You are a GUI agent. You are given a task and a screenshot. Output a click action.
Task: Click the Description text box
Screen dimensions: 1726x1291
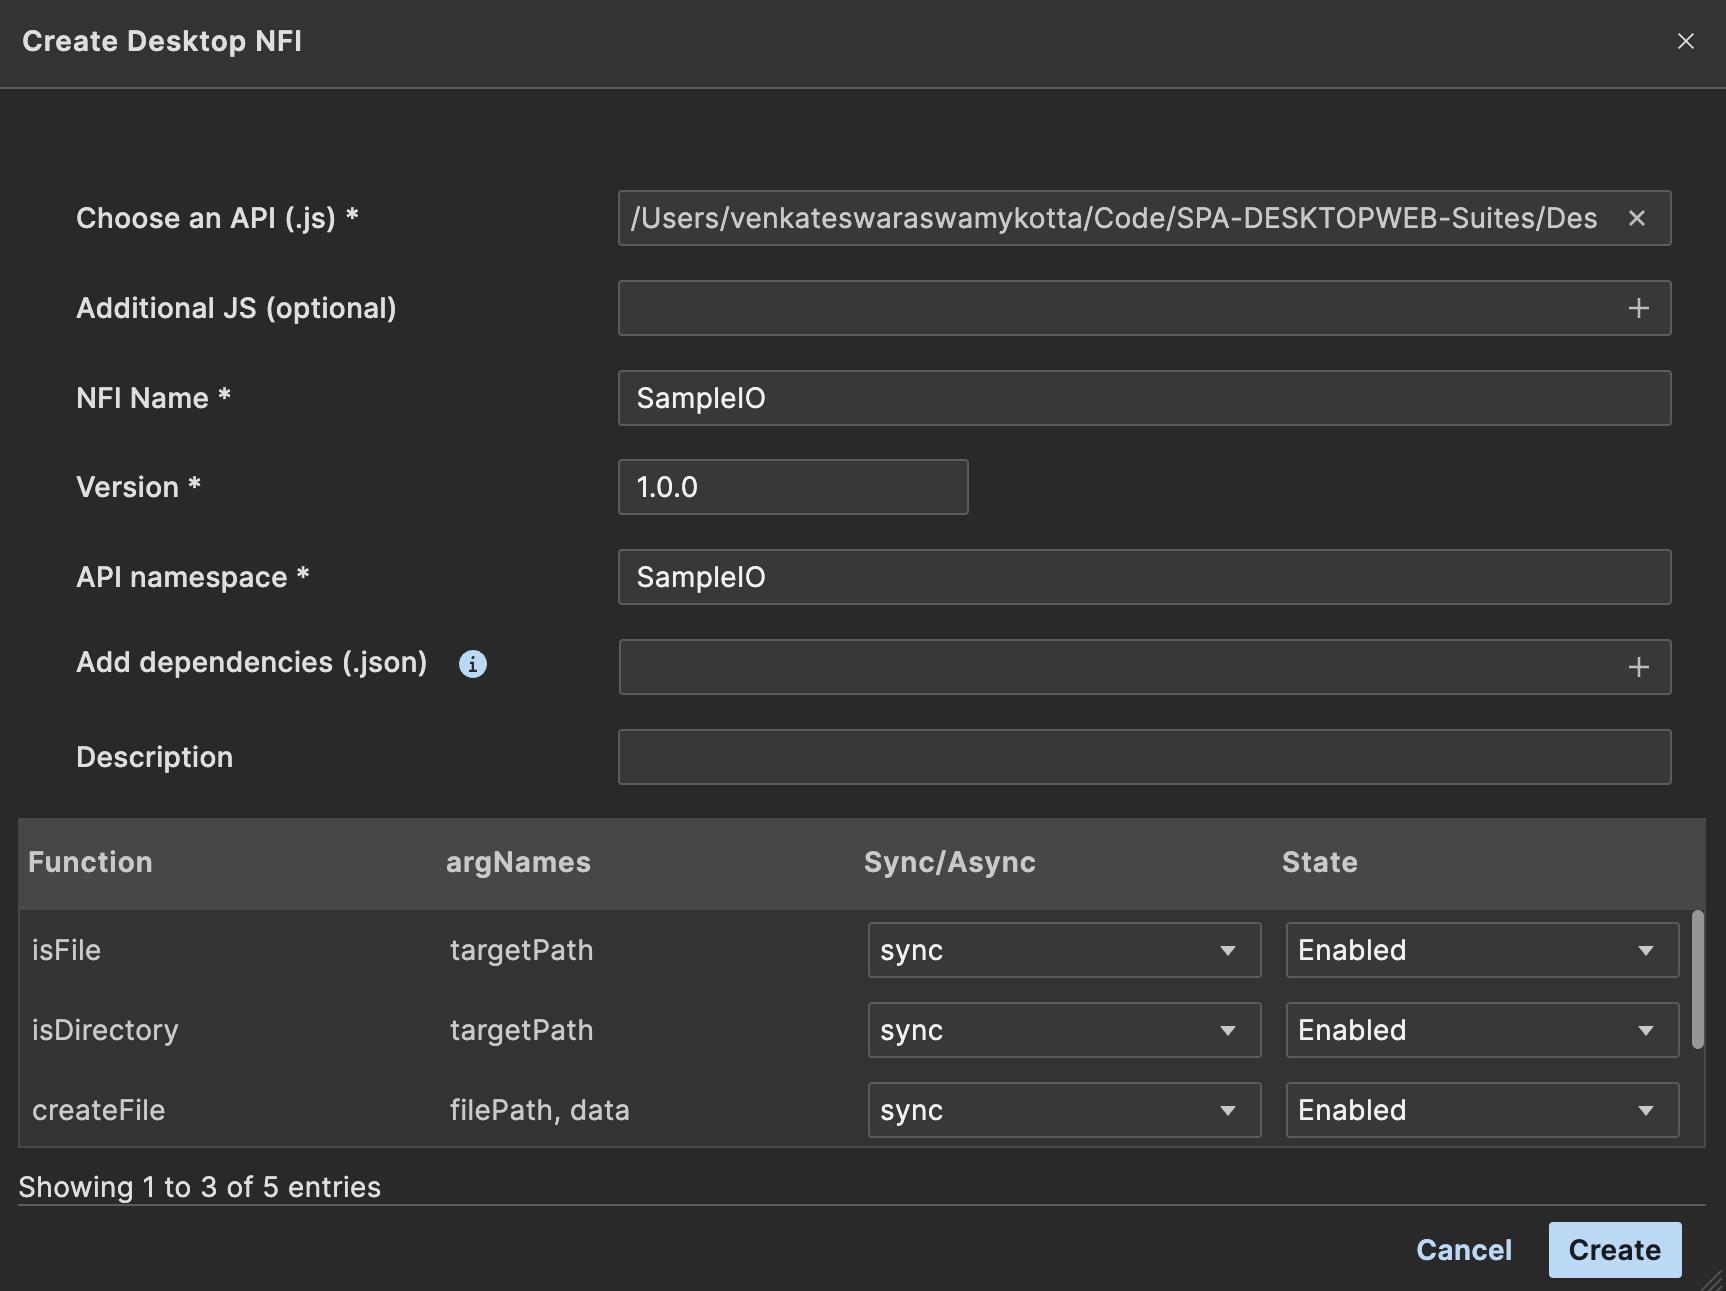click(x=1143, y=757)
